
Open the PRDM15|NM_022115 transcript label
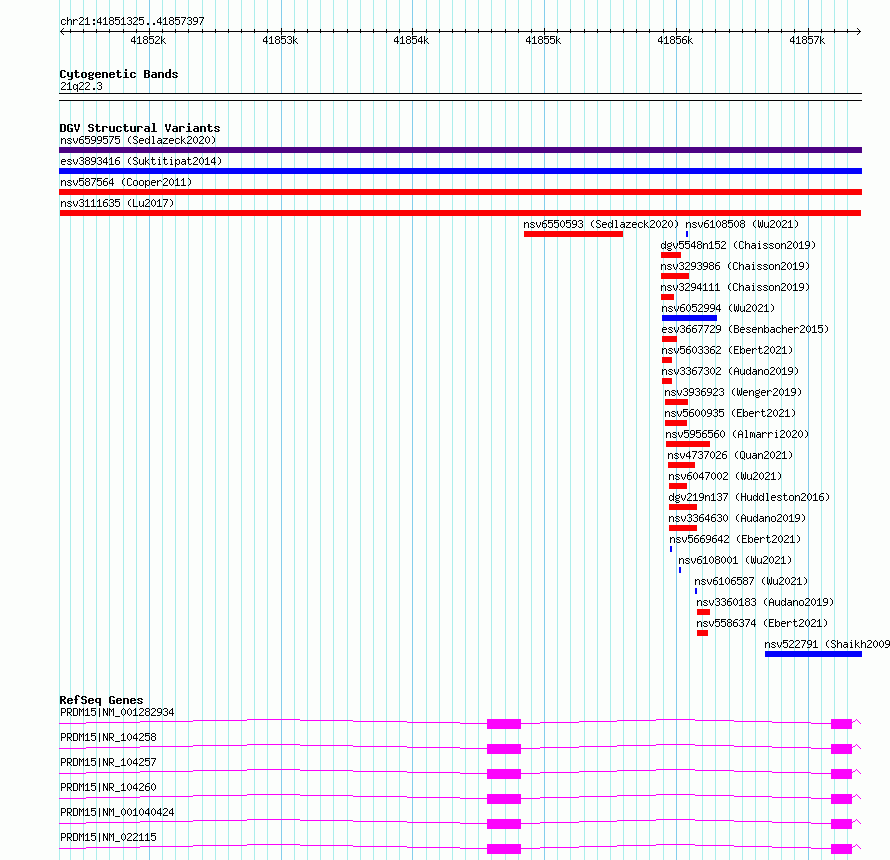pos(108,837)
